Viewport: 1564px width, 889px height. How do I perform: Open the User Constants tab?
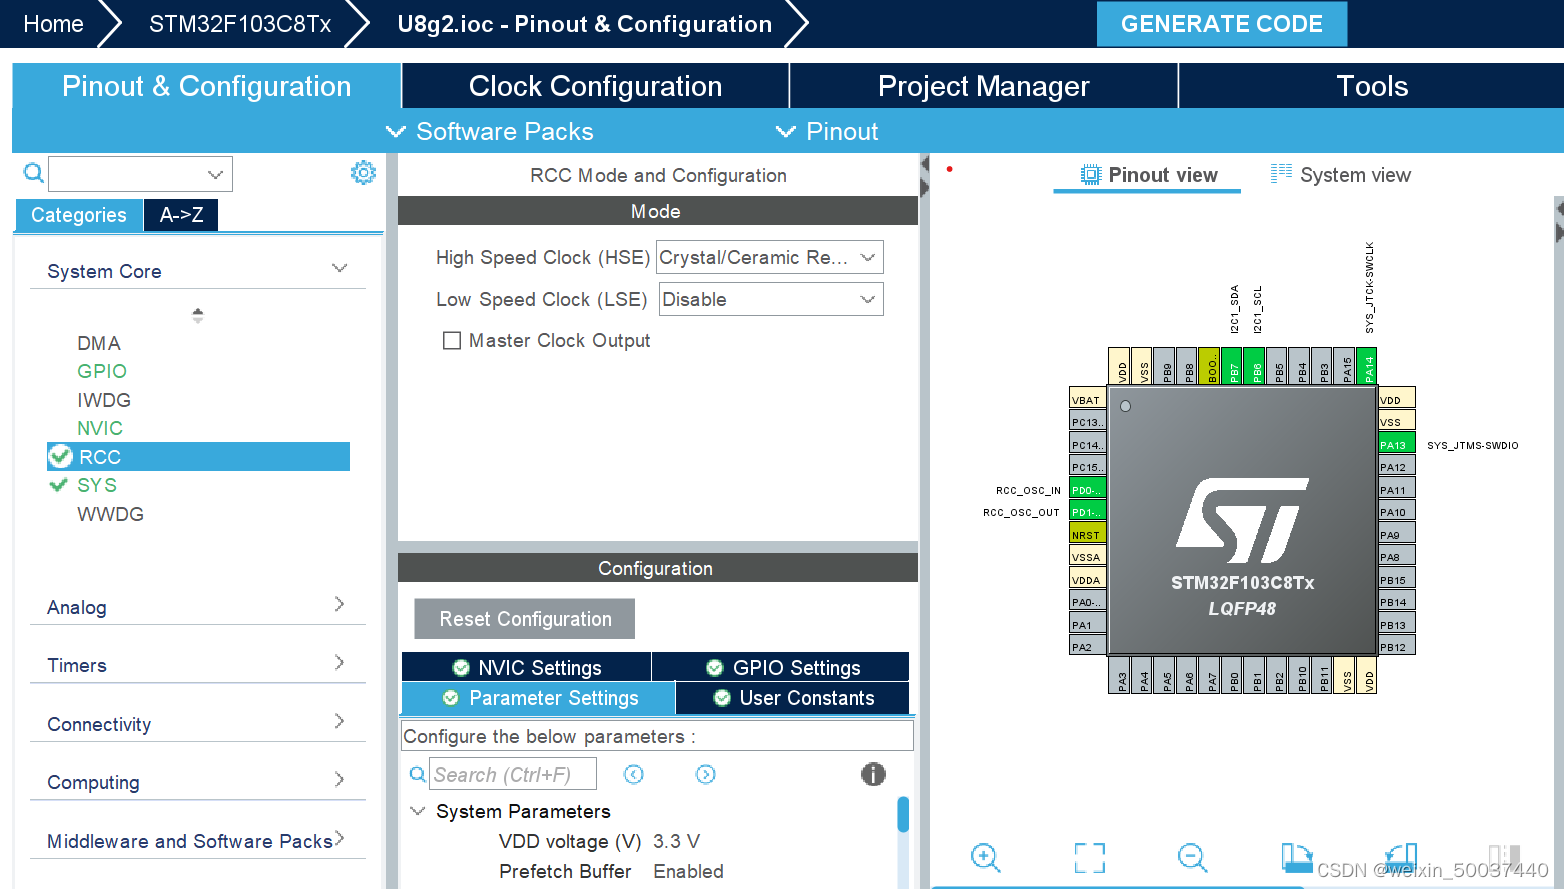pos(793,698)
